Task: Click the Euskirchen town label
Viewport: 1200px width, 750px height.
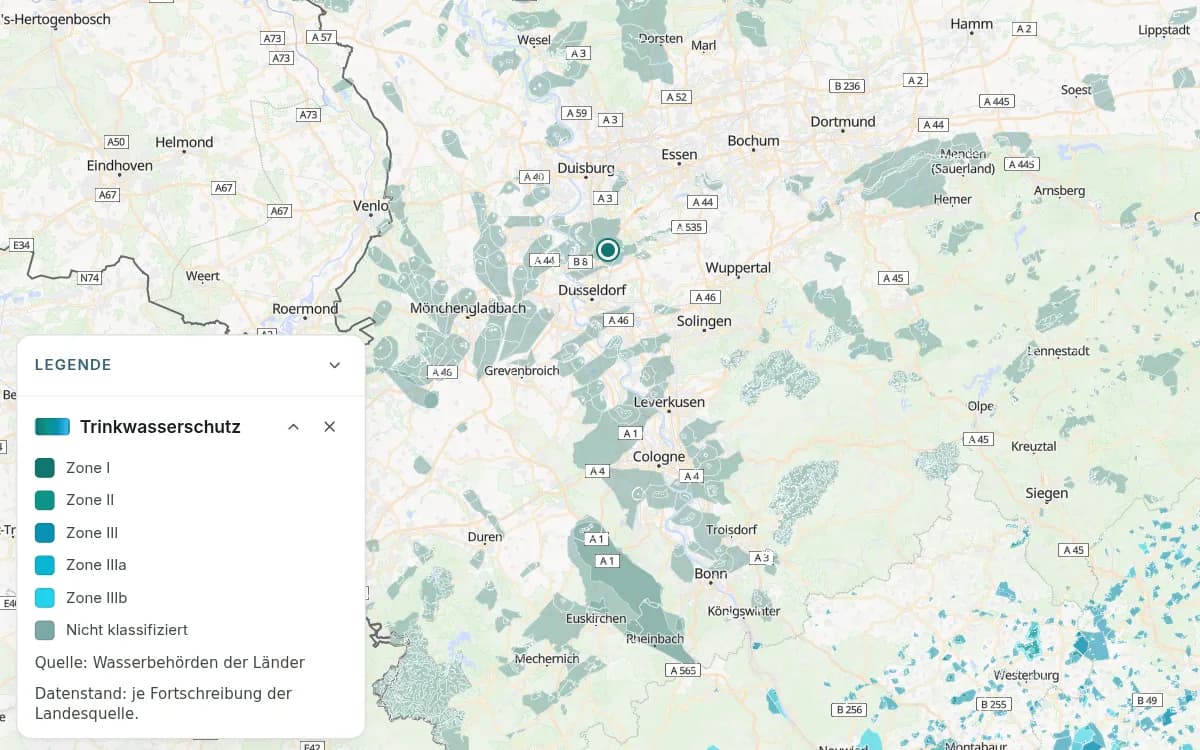Action: click(596, 619)
